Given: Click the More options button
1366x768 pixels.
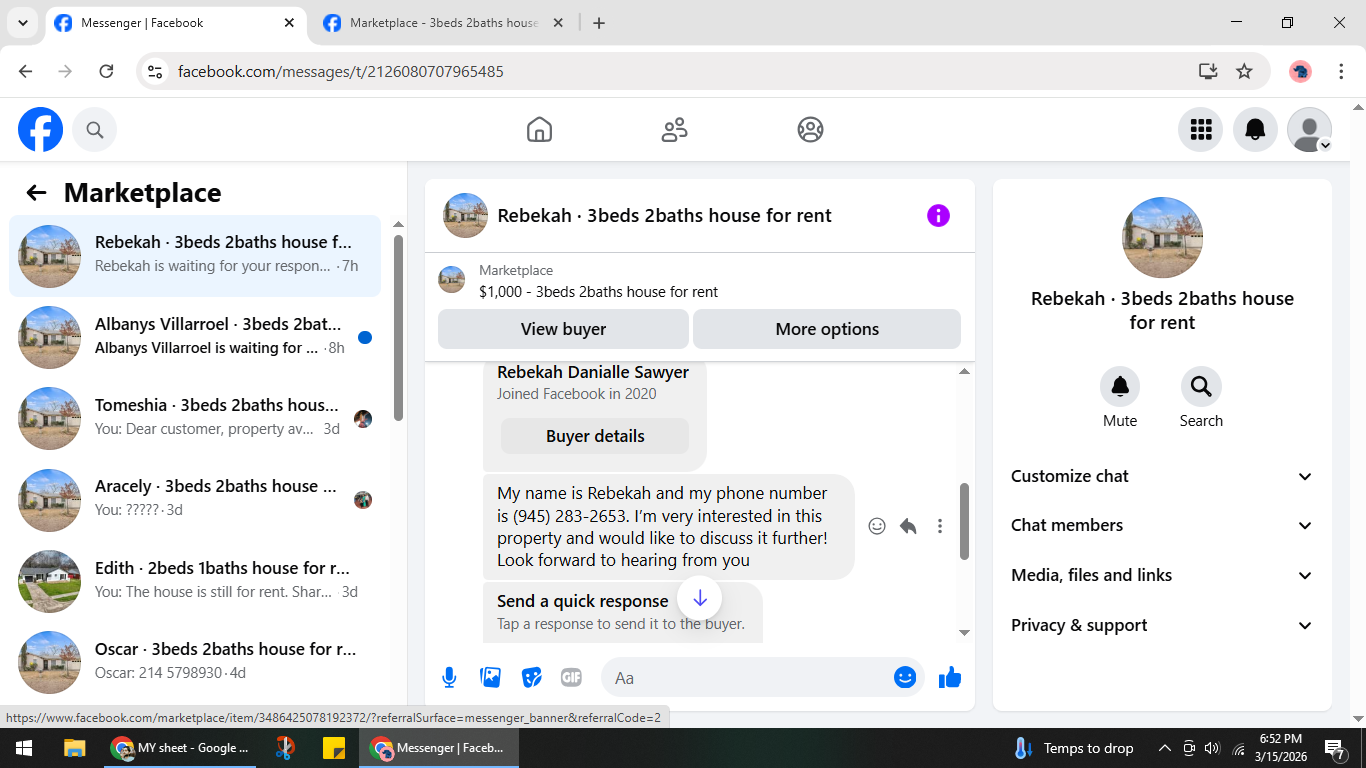Looking at the screenshot, I should 827,329.
